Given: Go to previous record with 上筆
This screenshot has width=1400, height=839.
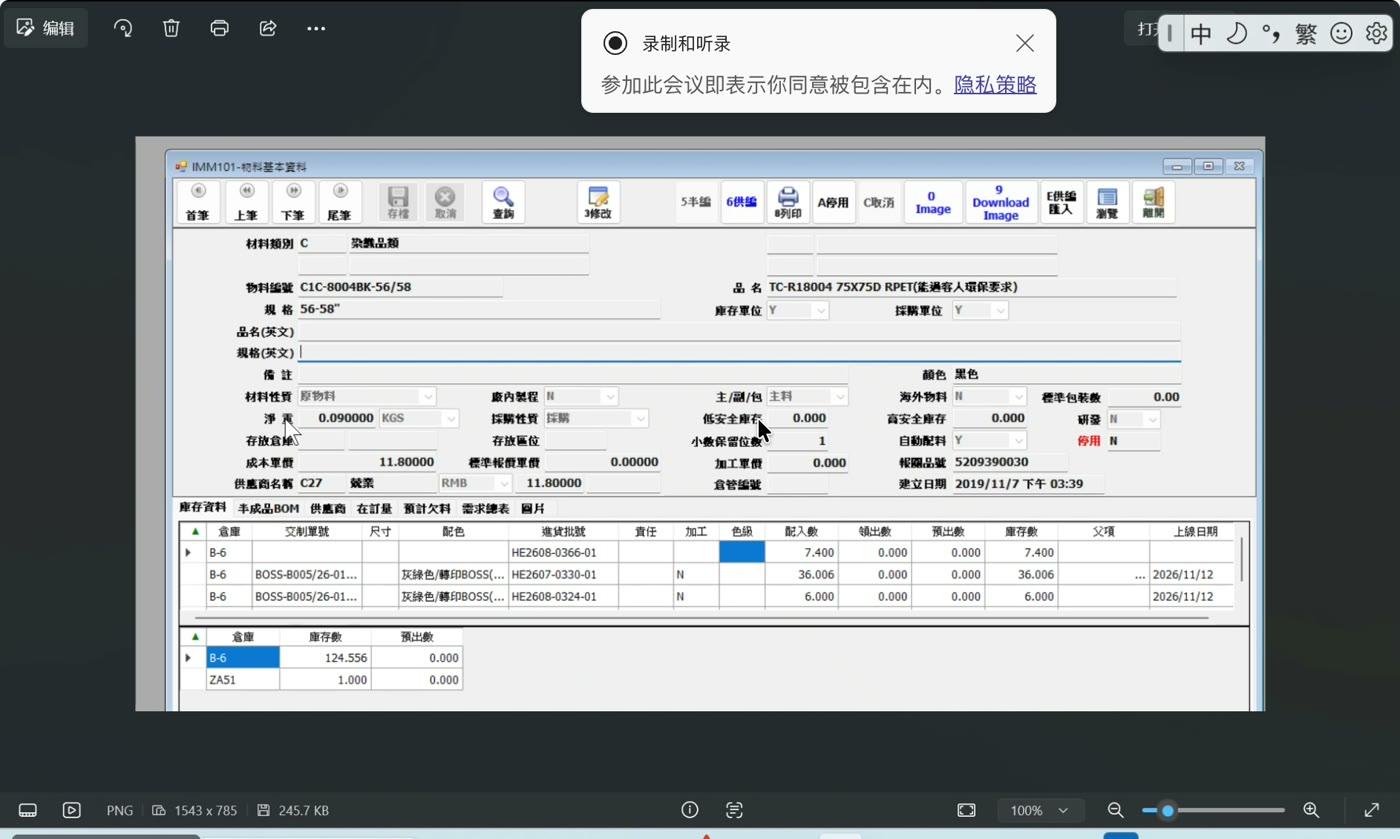Looking at the screenshot, I should click(x=246, y=202).
